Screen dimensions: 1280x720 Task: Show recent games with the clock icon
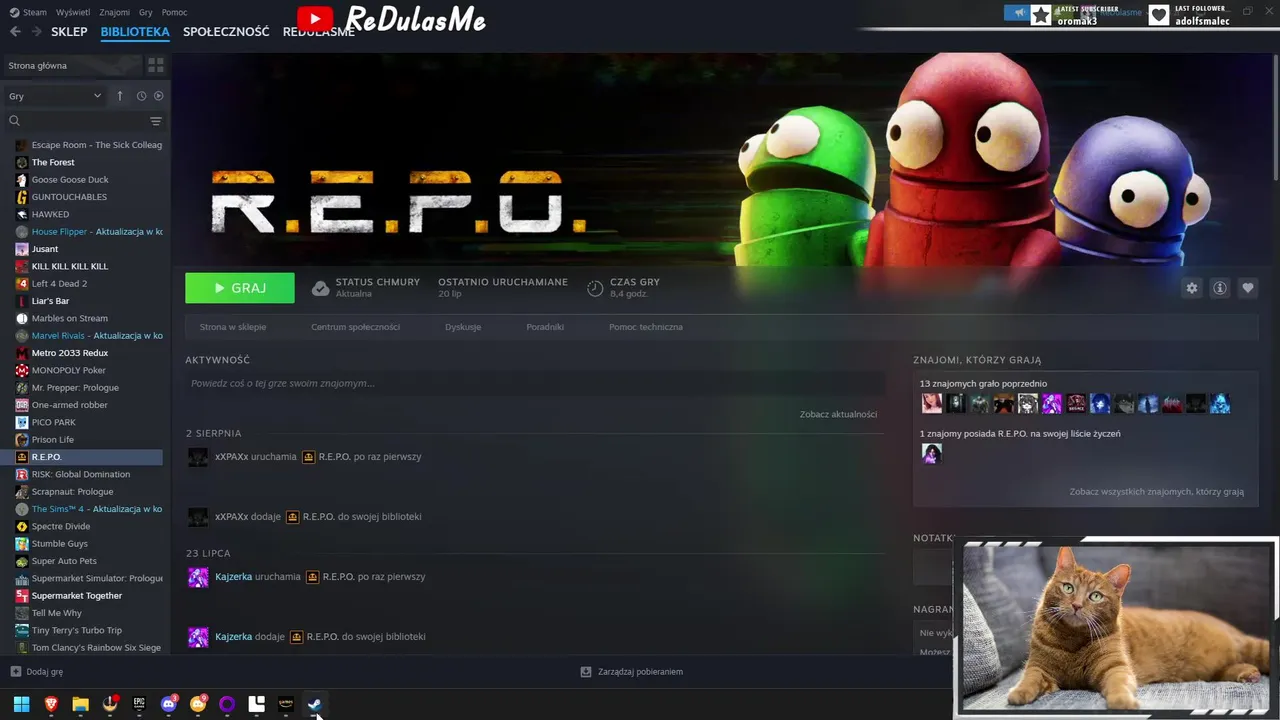coord(141,96)
